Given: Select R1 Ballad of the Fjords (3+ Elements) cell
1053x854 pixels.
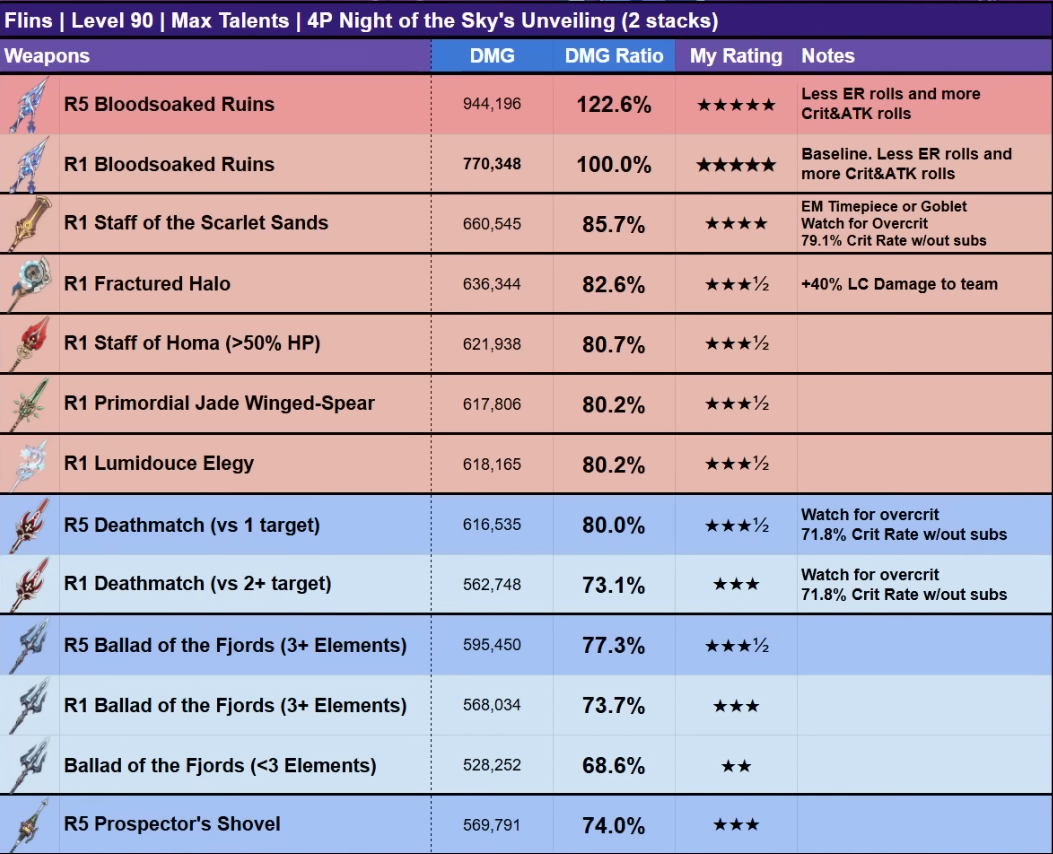Looking at the screenshot, I should [x=245, y=705].
